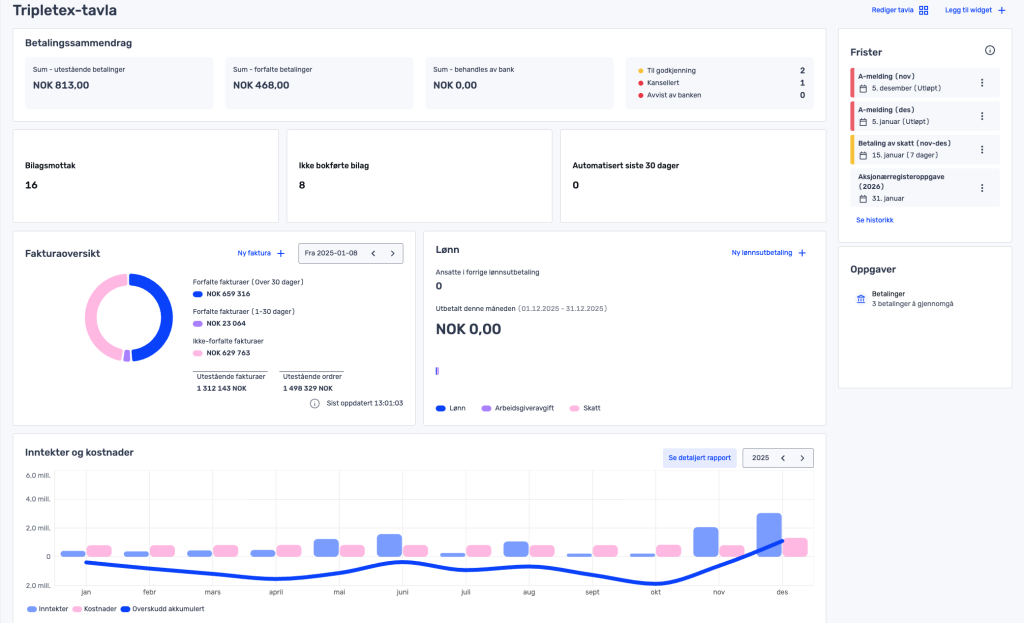The height and width of the screenshot is (623, 1024).
Task: Go to previous invoice date period
Action: click(374, 253)
